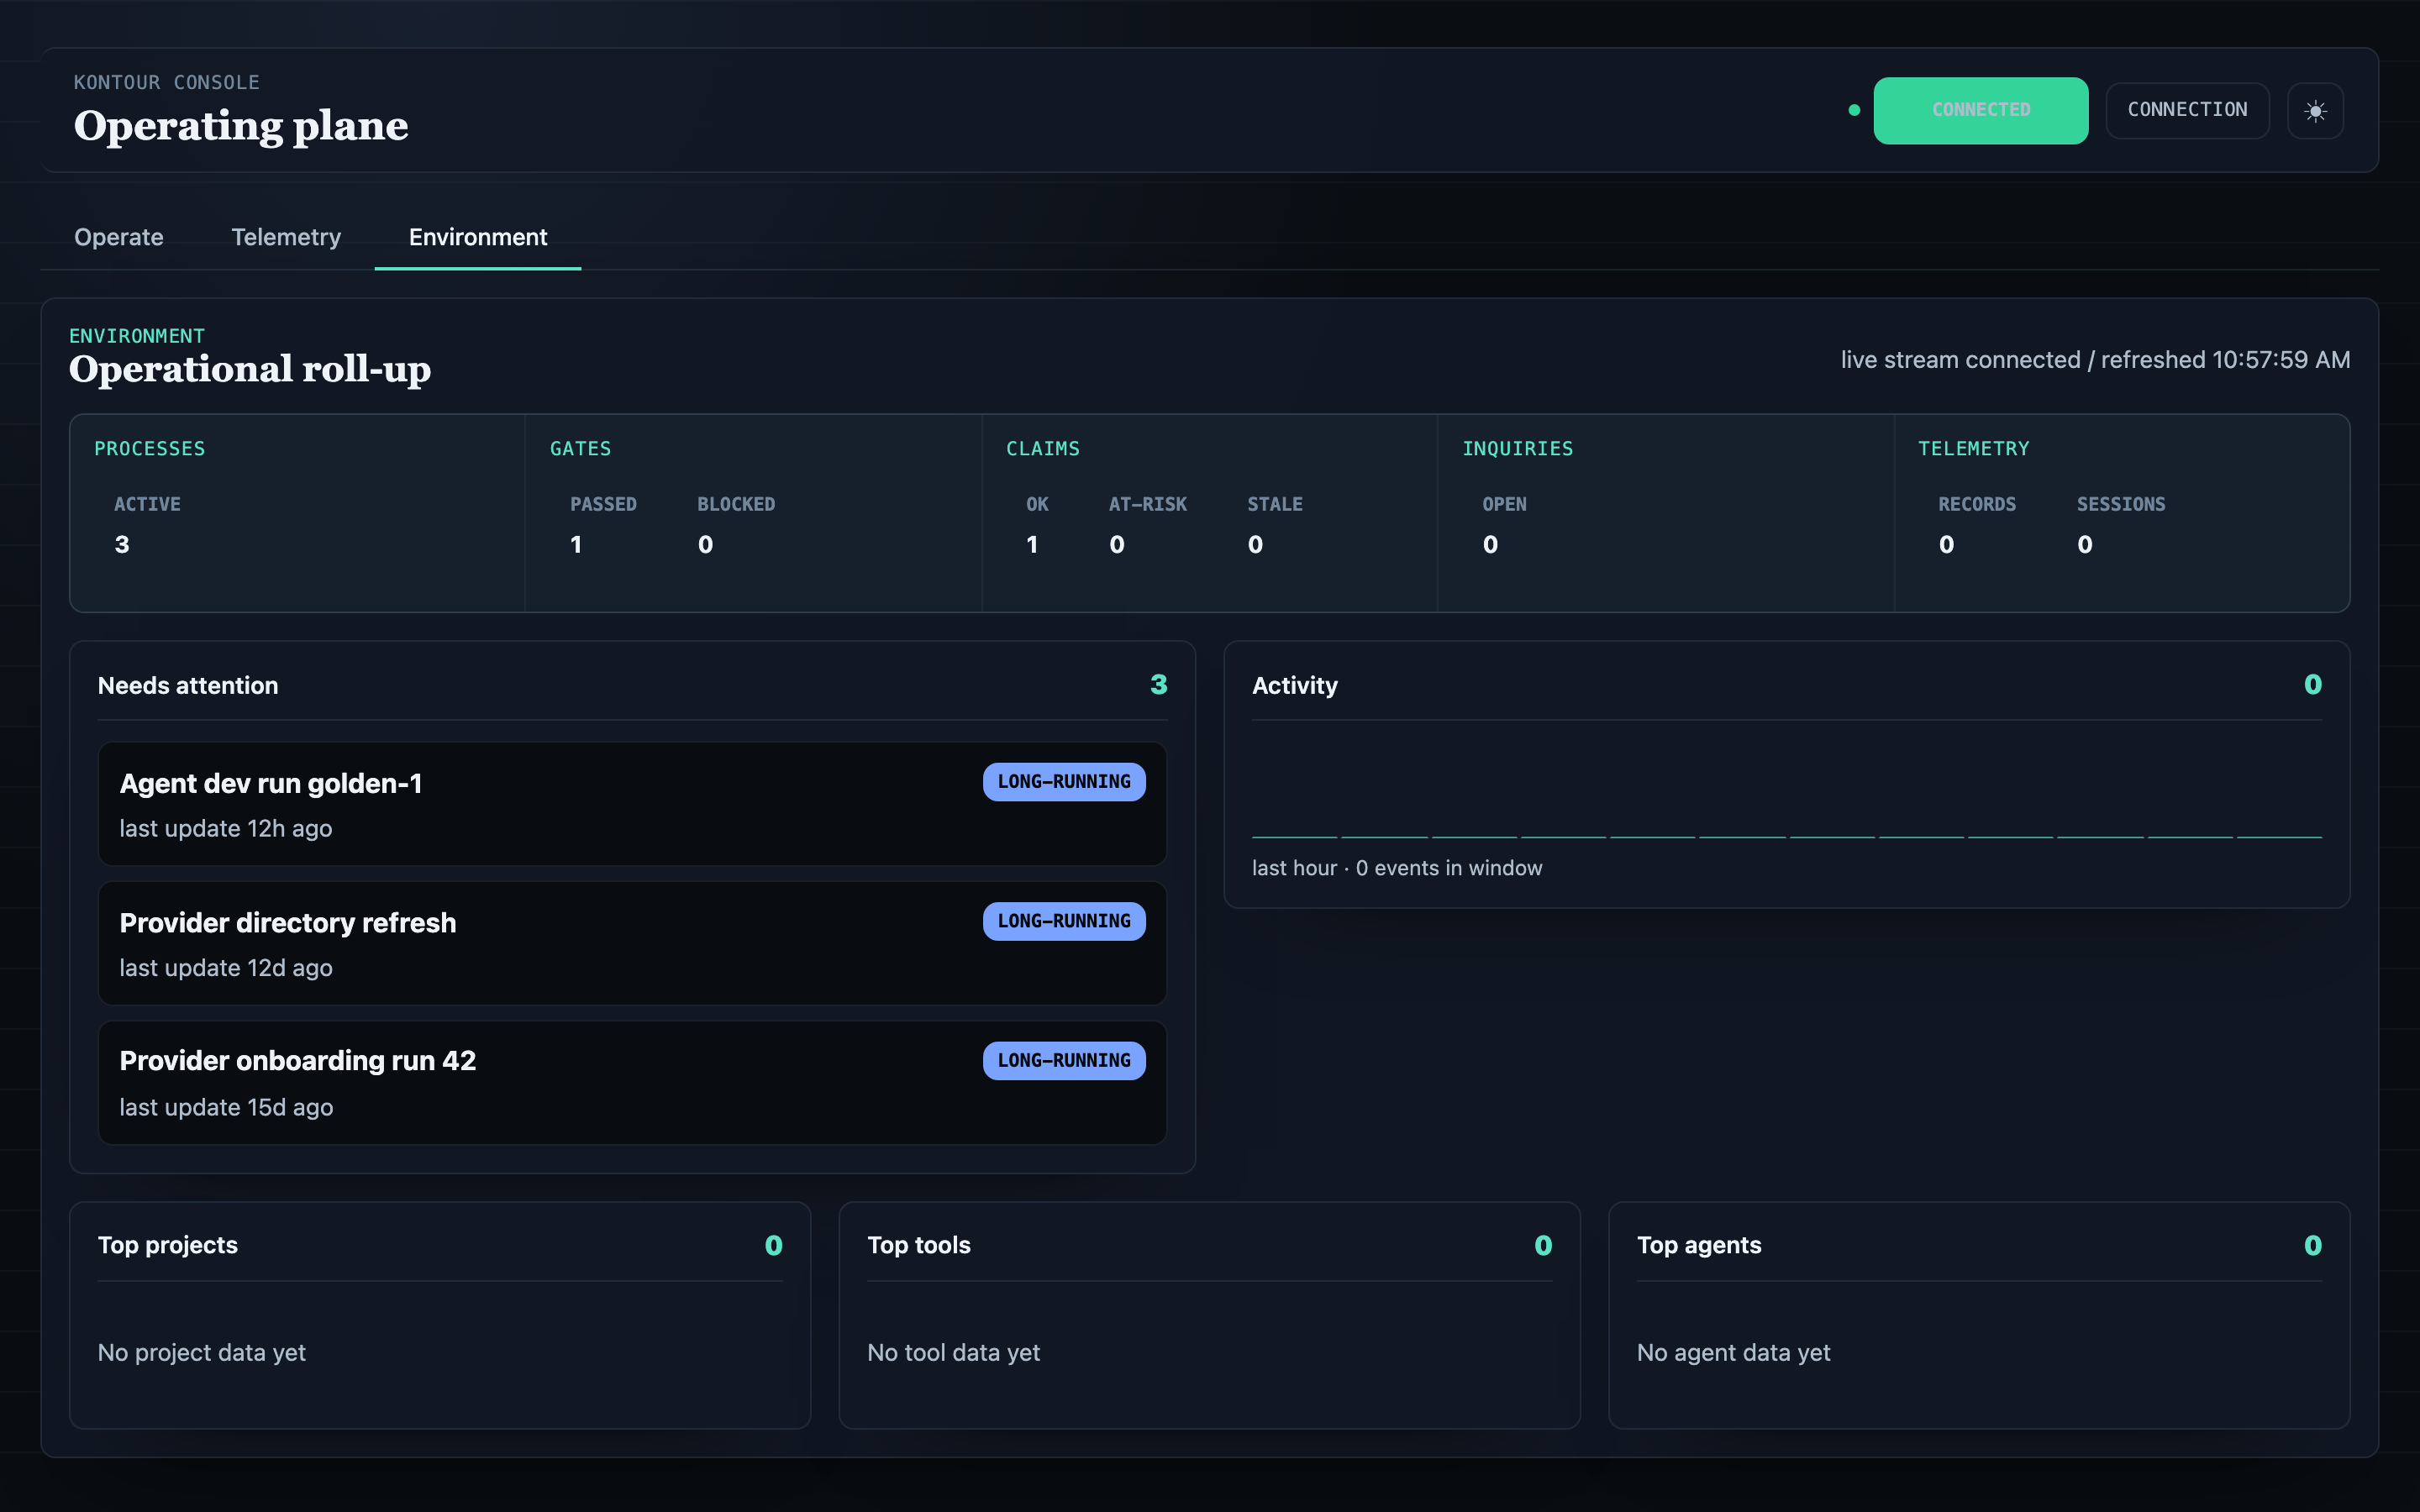Select the Environment tab
2420x1512 pixels.
click(478, 237)
